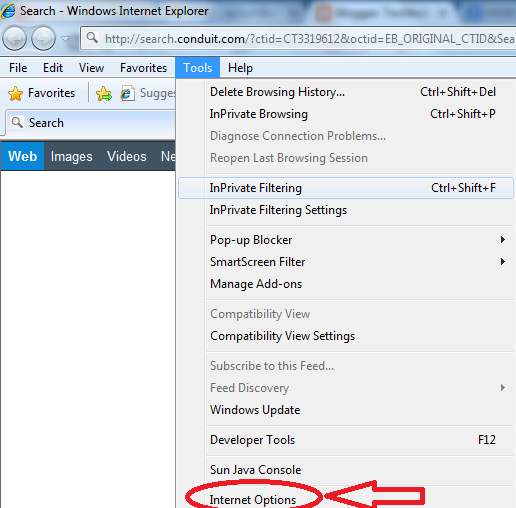Click the Internet Explorer title bar logo
This screenshot has height=508, width=516.
point(8,10)
